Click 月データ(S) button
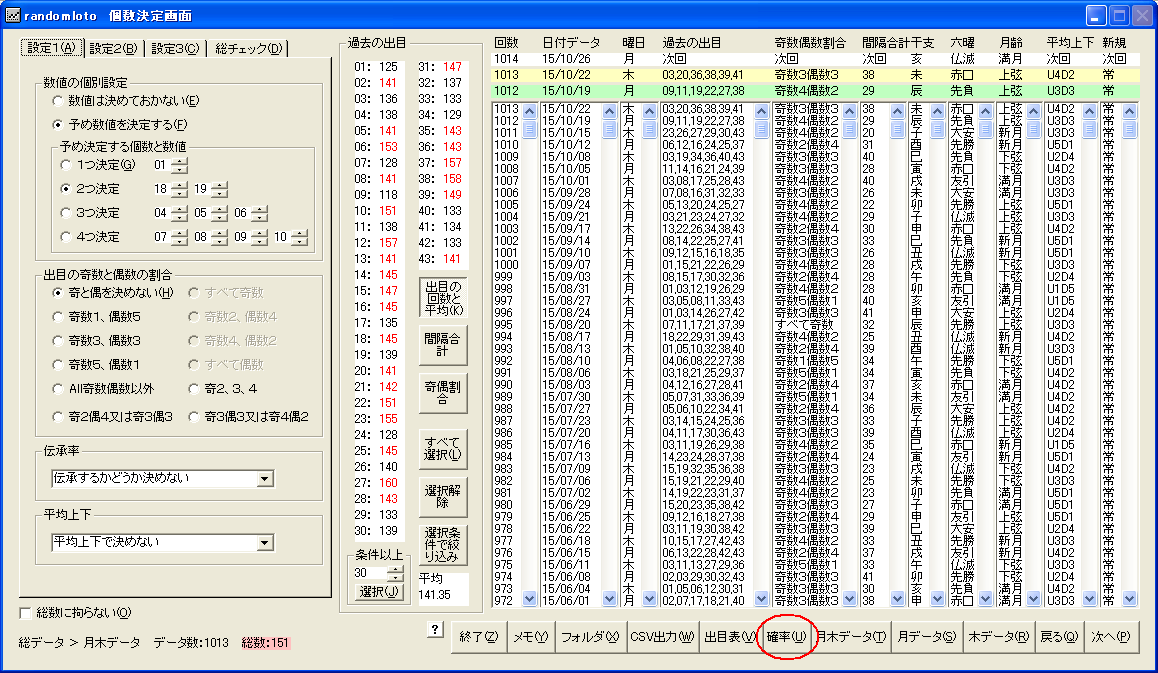The height and width of the screenshot is (673, 1158). click(x=926, y=637)
